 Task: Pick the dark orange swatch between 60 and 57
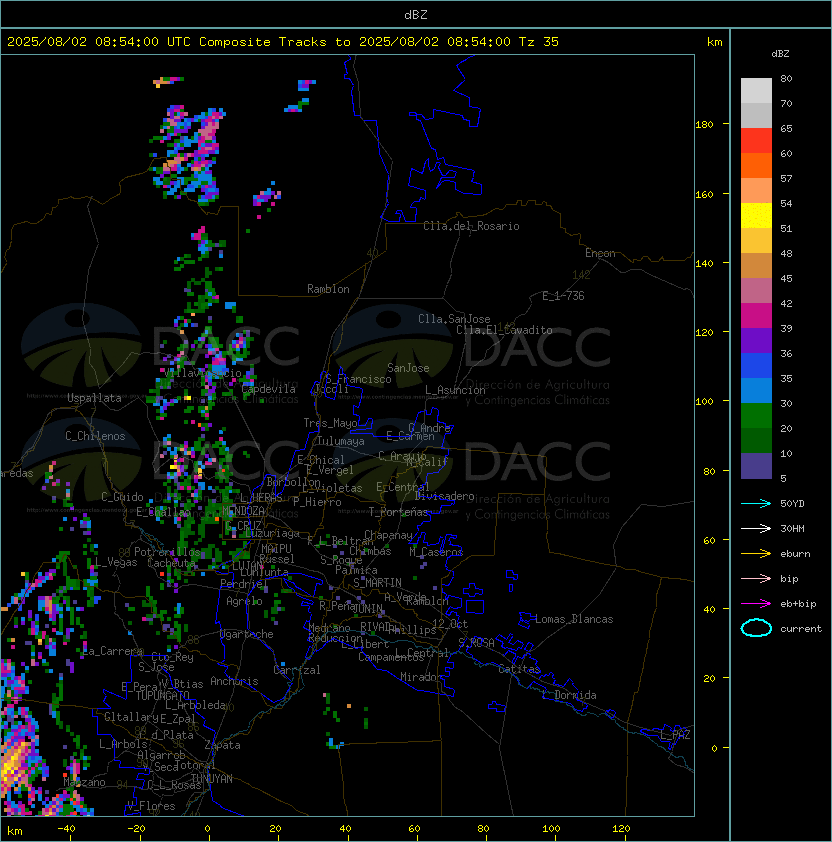[x=756, y=165]
